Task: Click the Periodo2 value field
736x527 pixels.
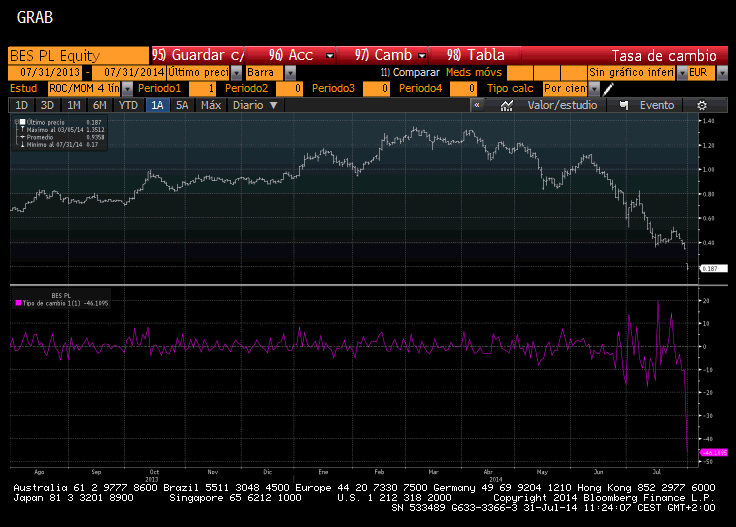Action: coord(289,89)
